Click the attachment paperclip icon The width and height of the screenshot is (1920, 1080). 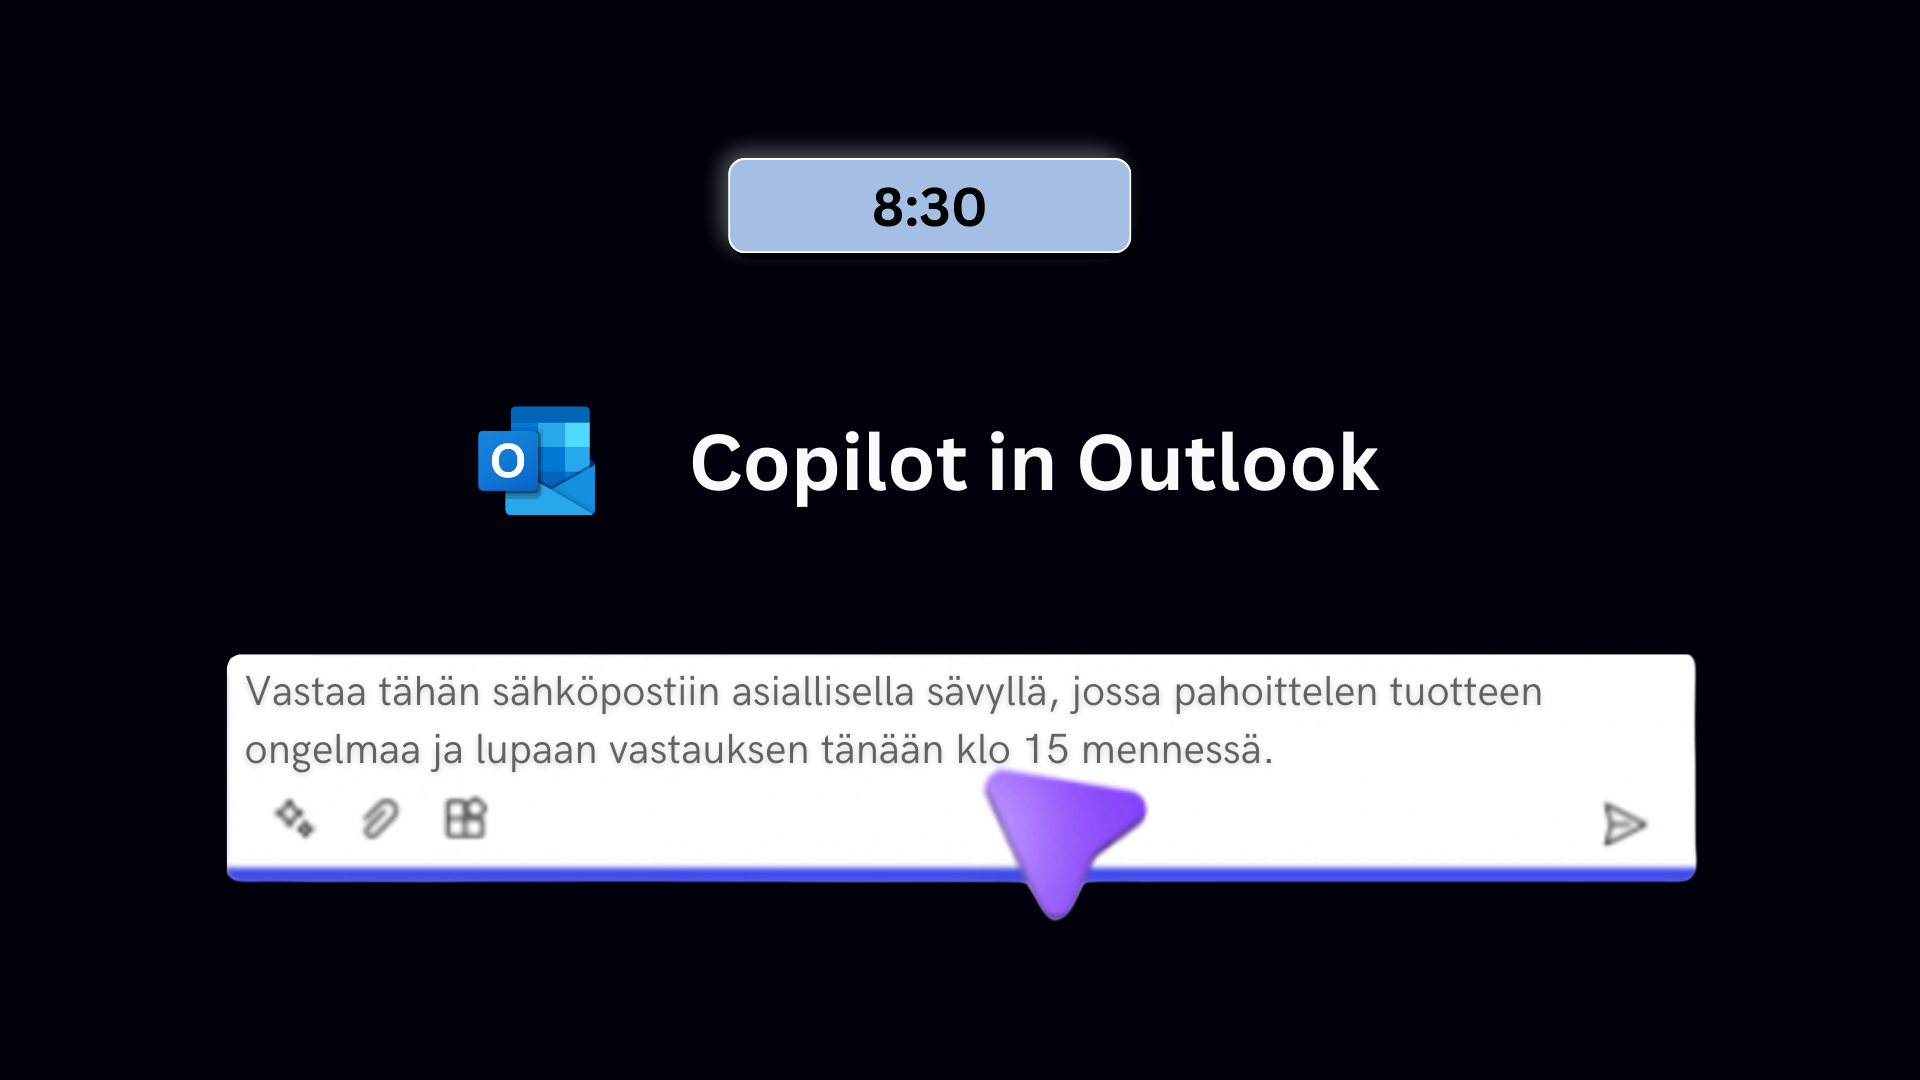[381, 818]
